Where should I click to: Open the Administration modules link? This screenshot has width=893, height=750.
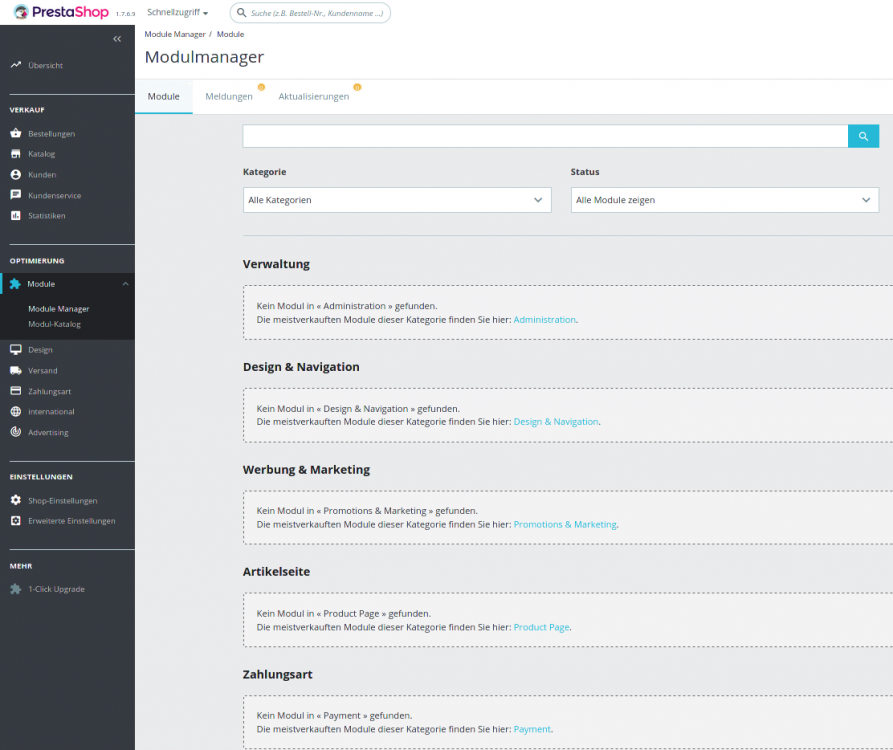click(x=545, y=319)
